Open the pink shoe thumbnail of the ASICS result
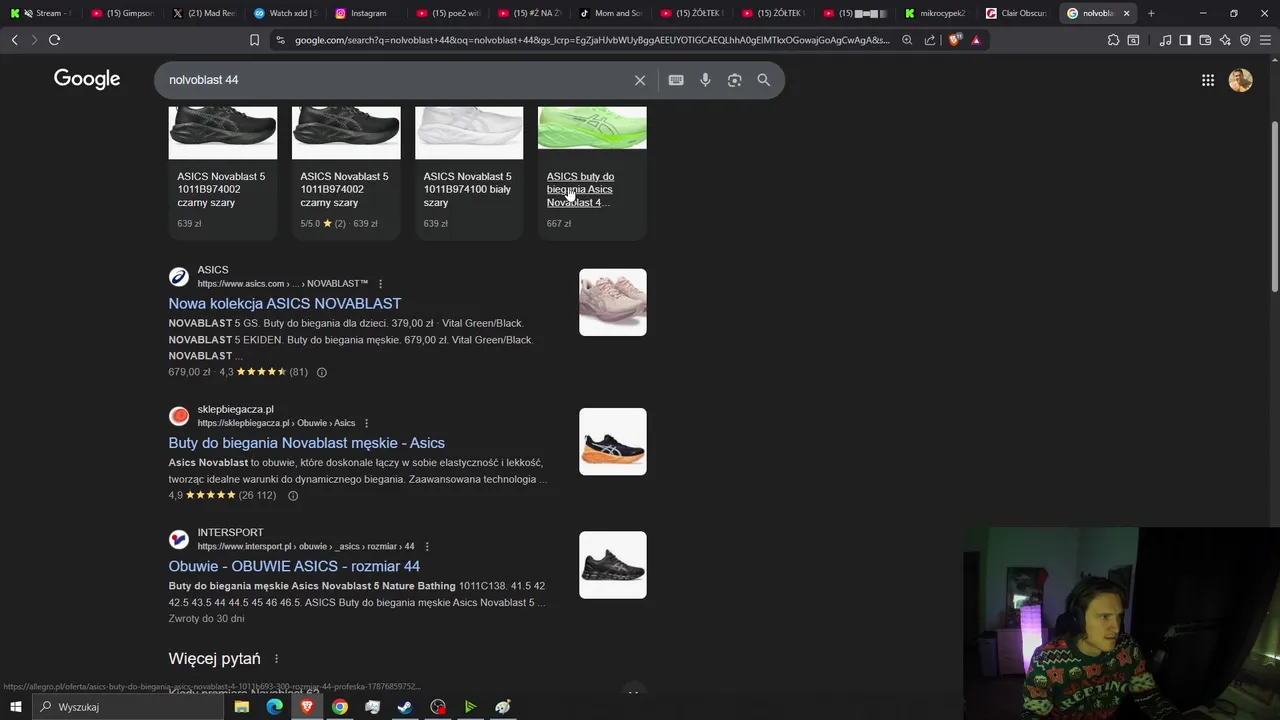The height and width of the screenshot is (720, 1280). point(613,302)
